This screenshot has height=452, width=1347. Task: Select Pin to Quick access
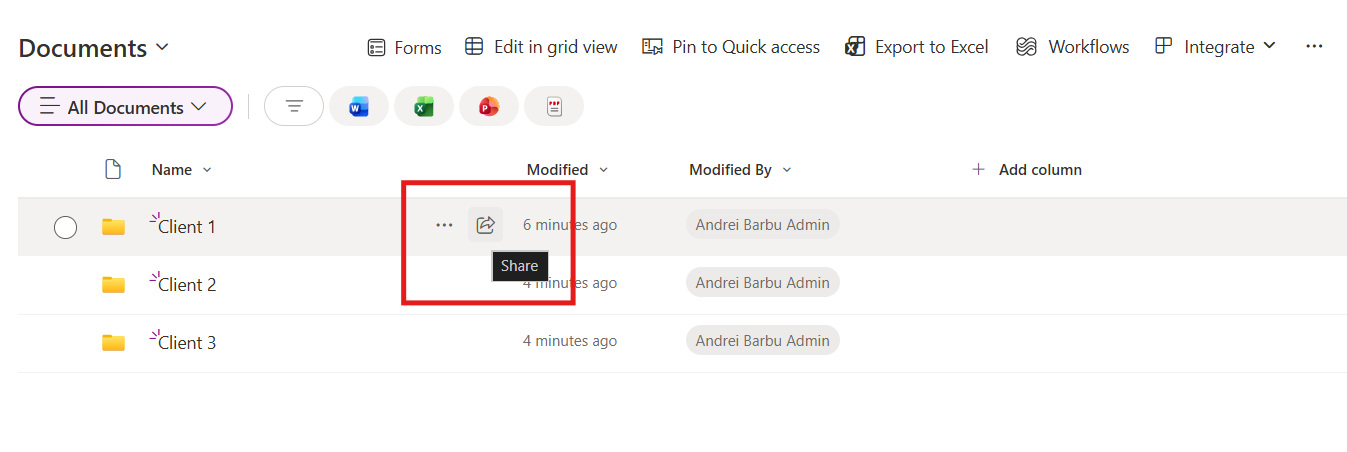click(731, 47)
